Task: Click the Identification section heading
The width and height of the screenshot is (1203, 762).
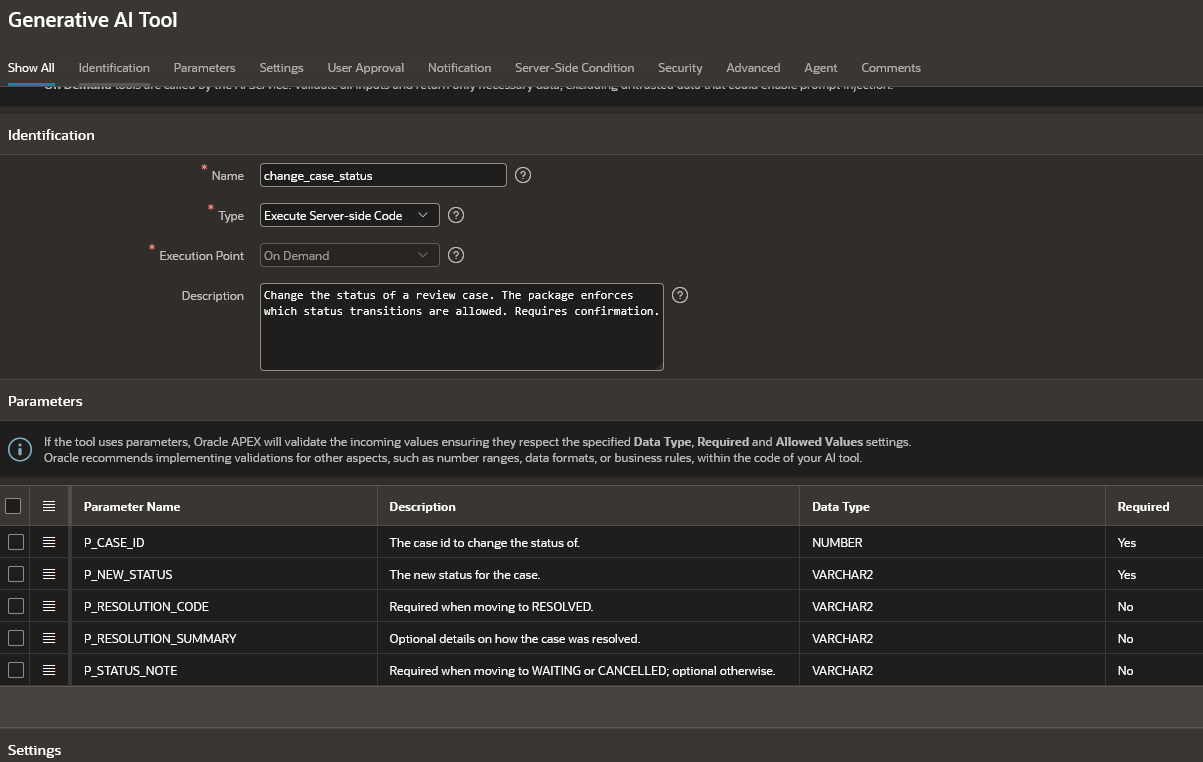Action: click(51, 135)
